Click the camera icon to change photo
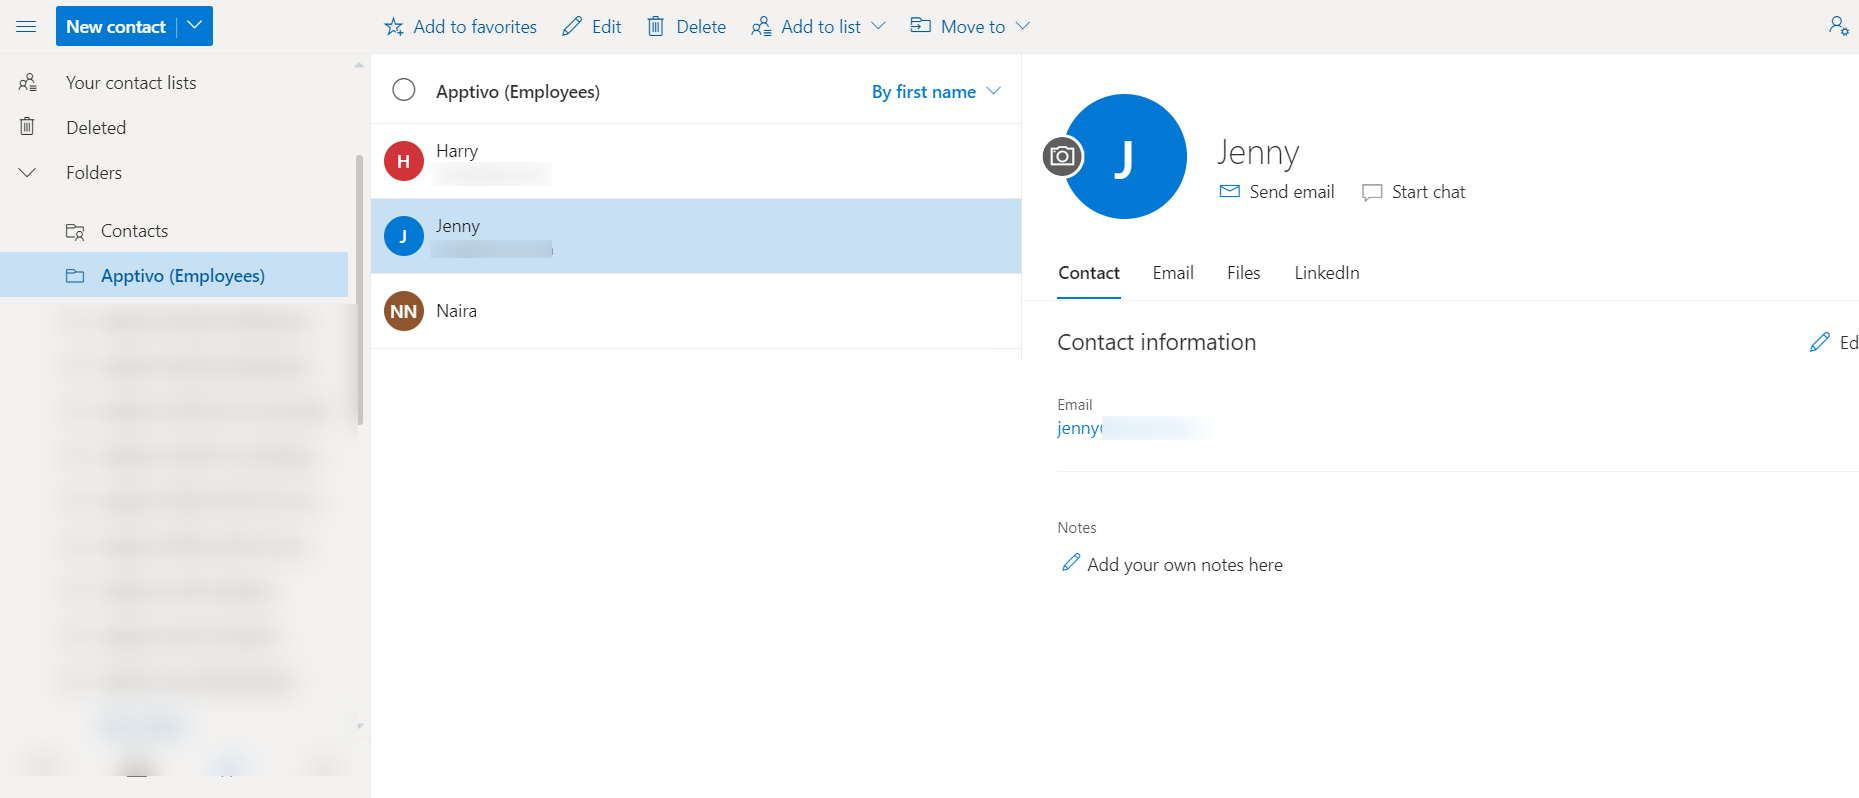The height and width of the screenshot is (798, 1859). coord(1062,156)
